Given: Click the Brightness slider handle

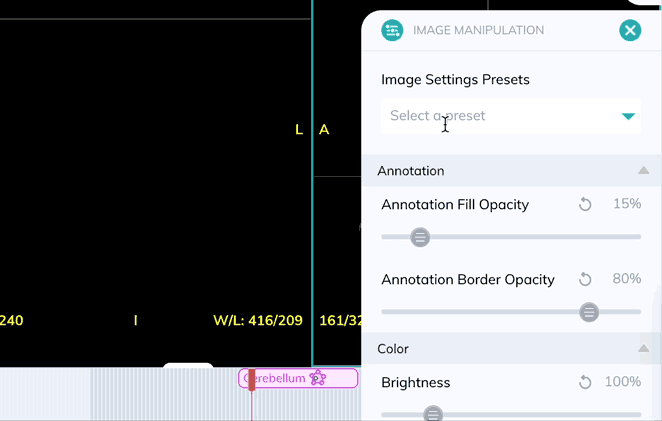Looking at the screenshot, I should [433, 414].
